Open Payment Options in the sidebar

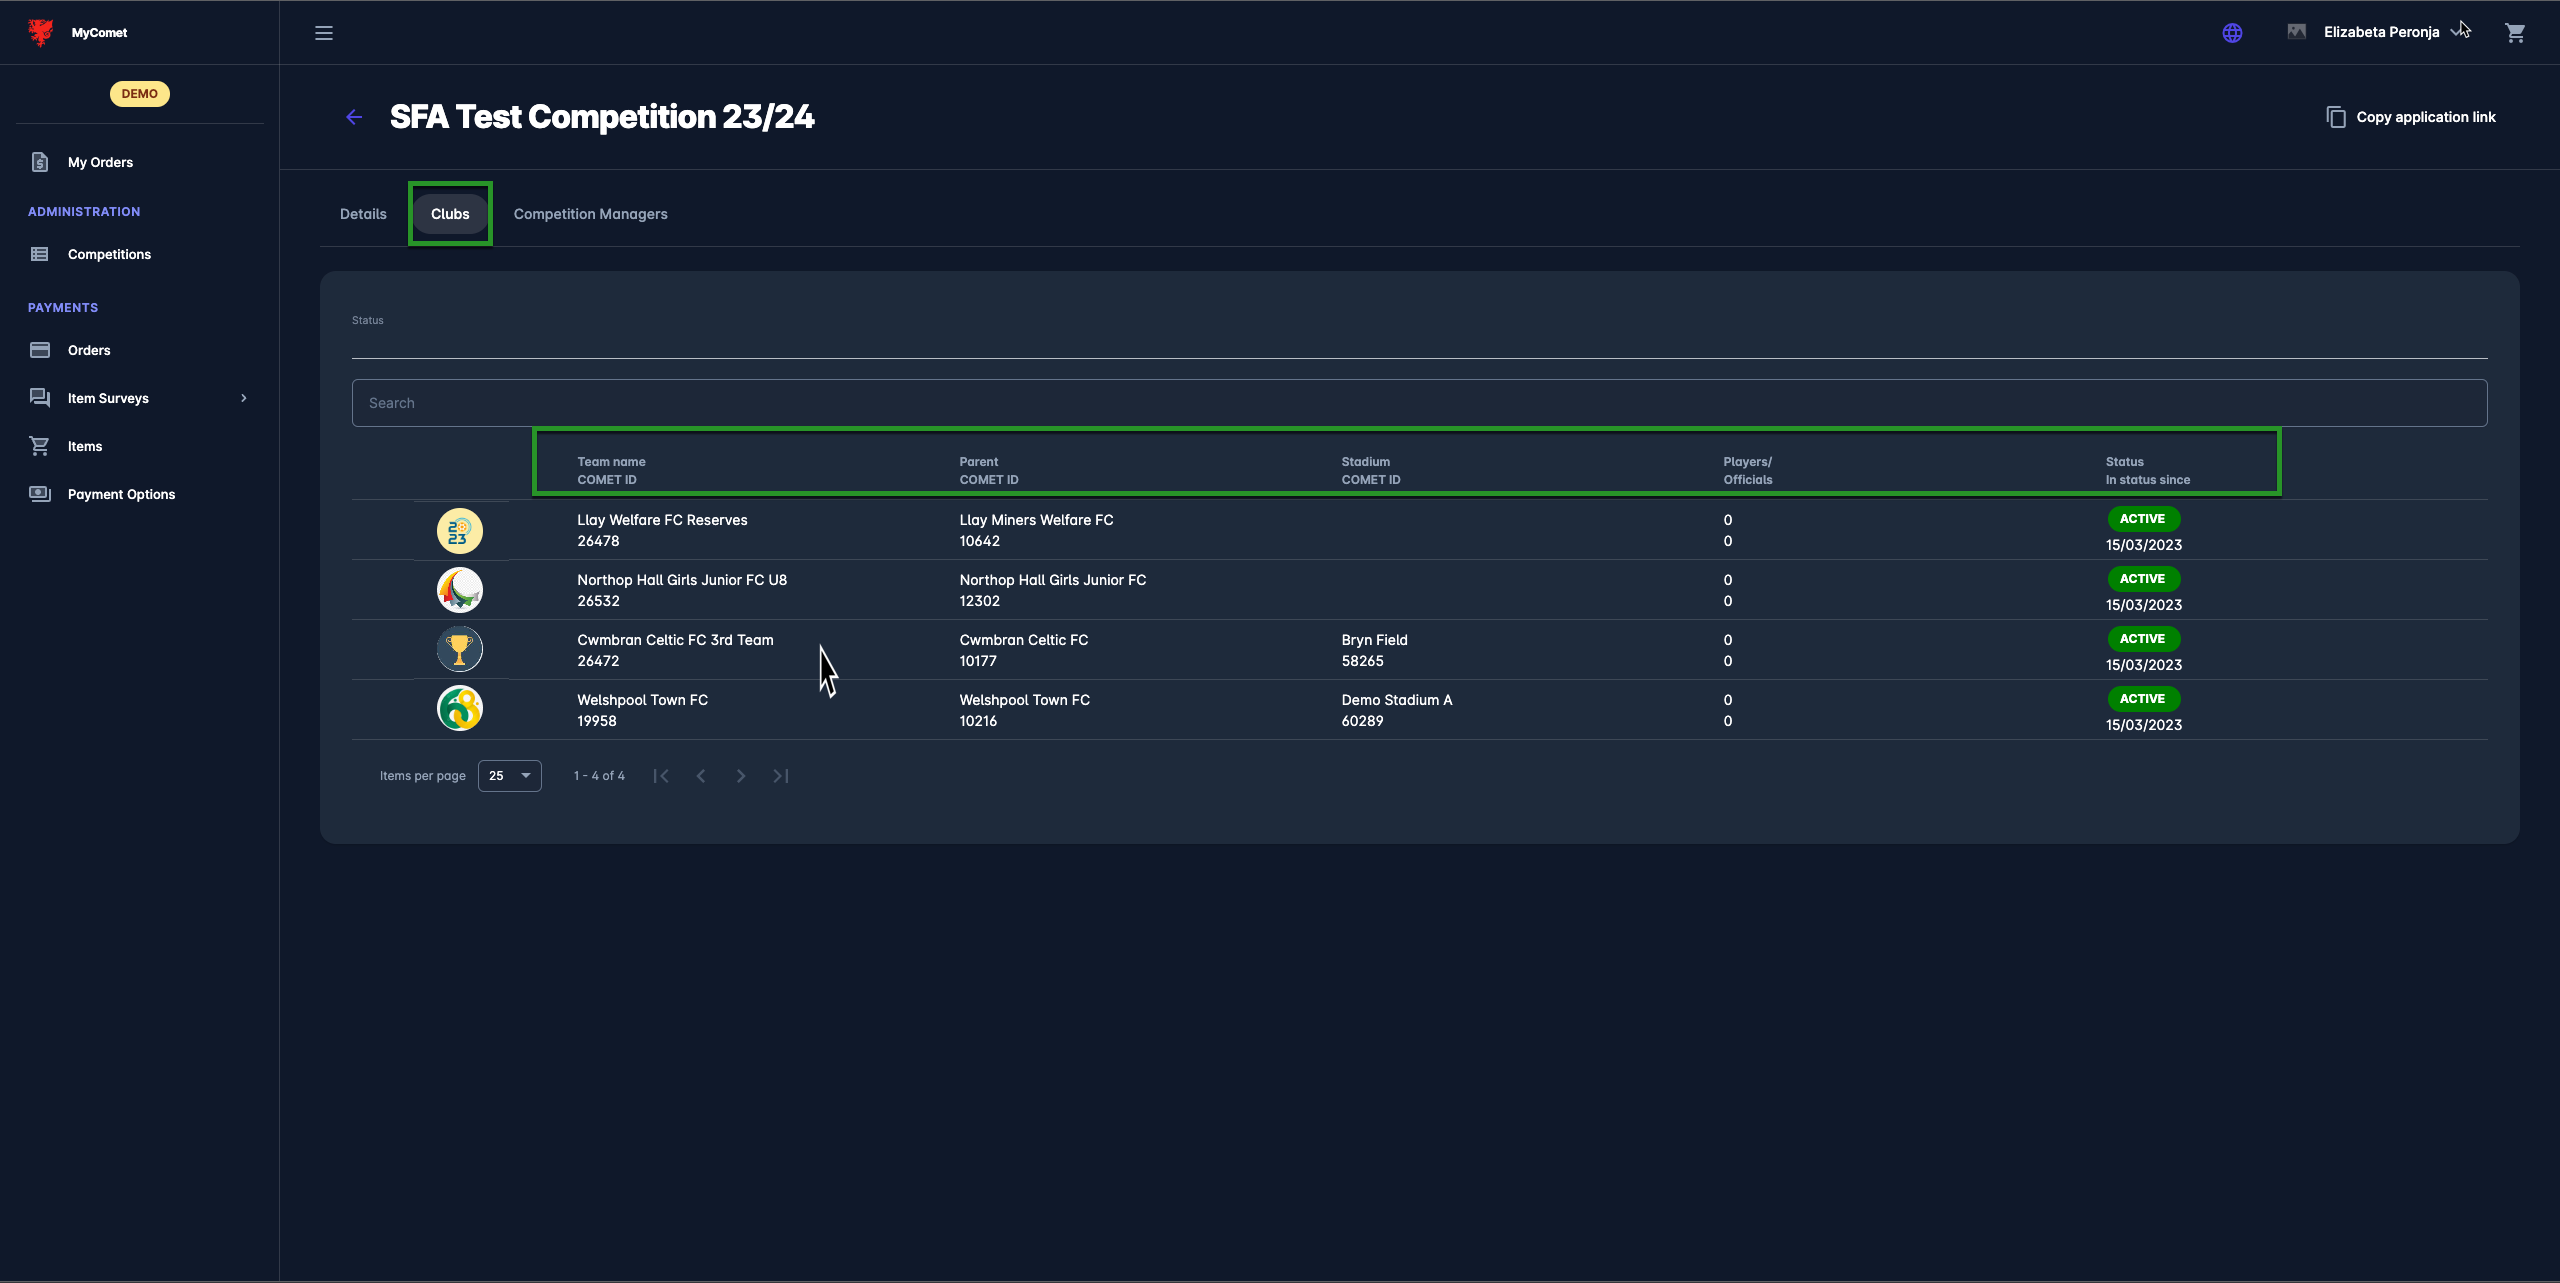coord(121,494)
